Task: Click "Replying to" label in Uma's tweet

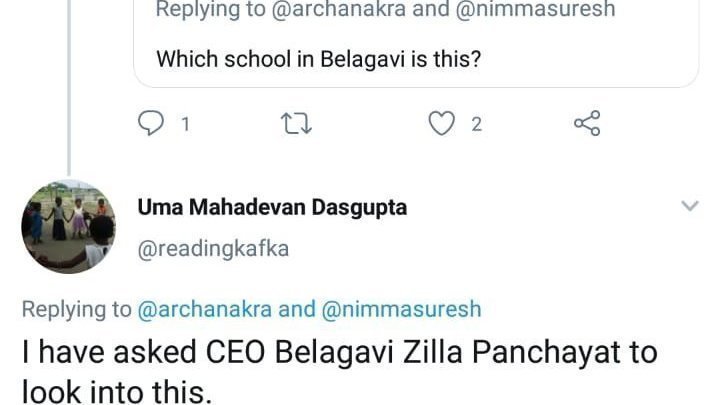Action: (76, 309)
